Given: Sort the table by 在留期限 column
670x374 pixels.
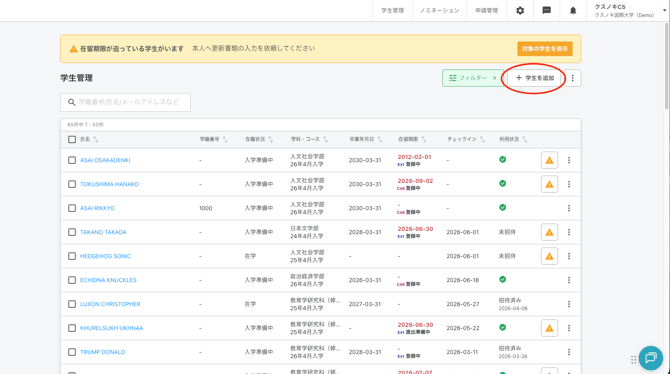Looking at the screenshot, I should pos(423,139).
